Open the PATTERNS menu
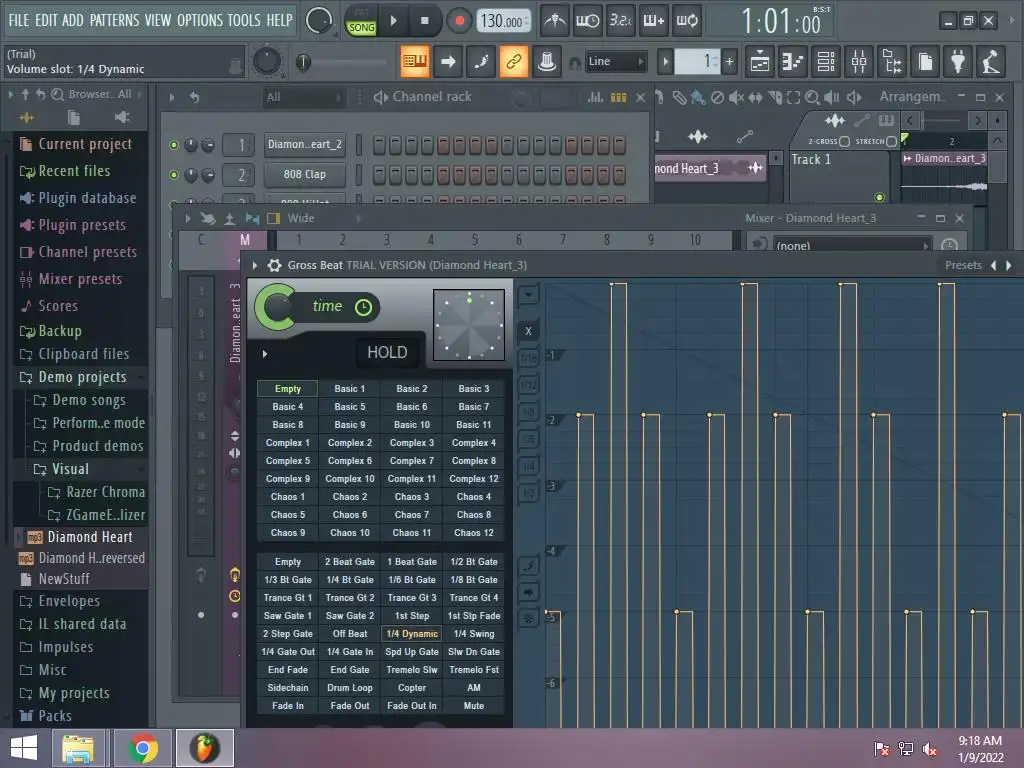This screenshot has height=768, width=1024. click(114, 20)
